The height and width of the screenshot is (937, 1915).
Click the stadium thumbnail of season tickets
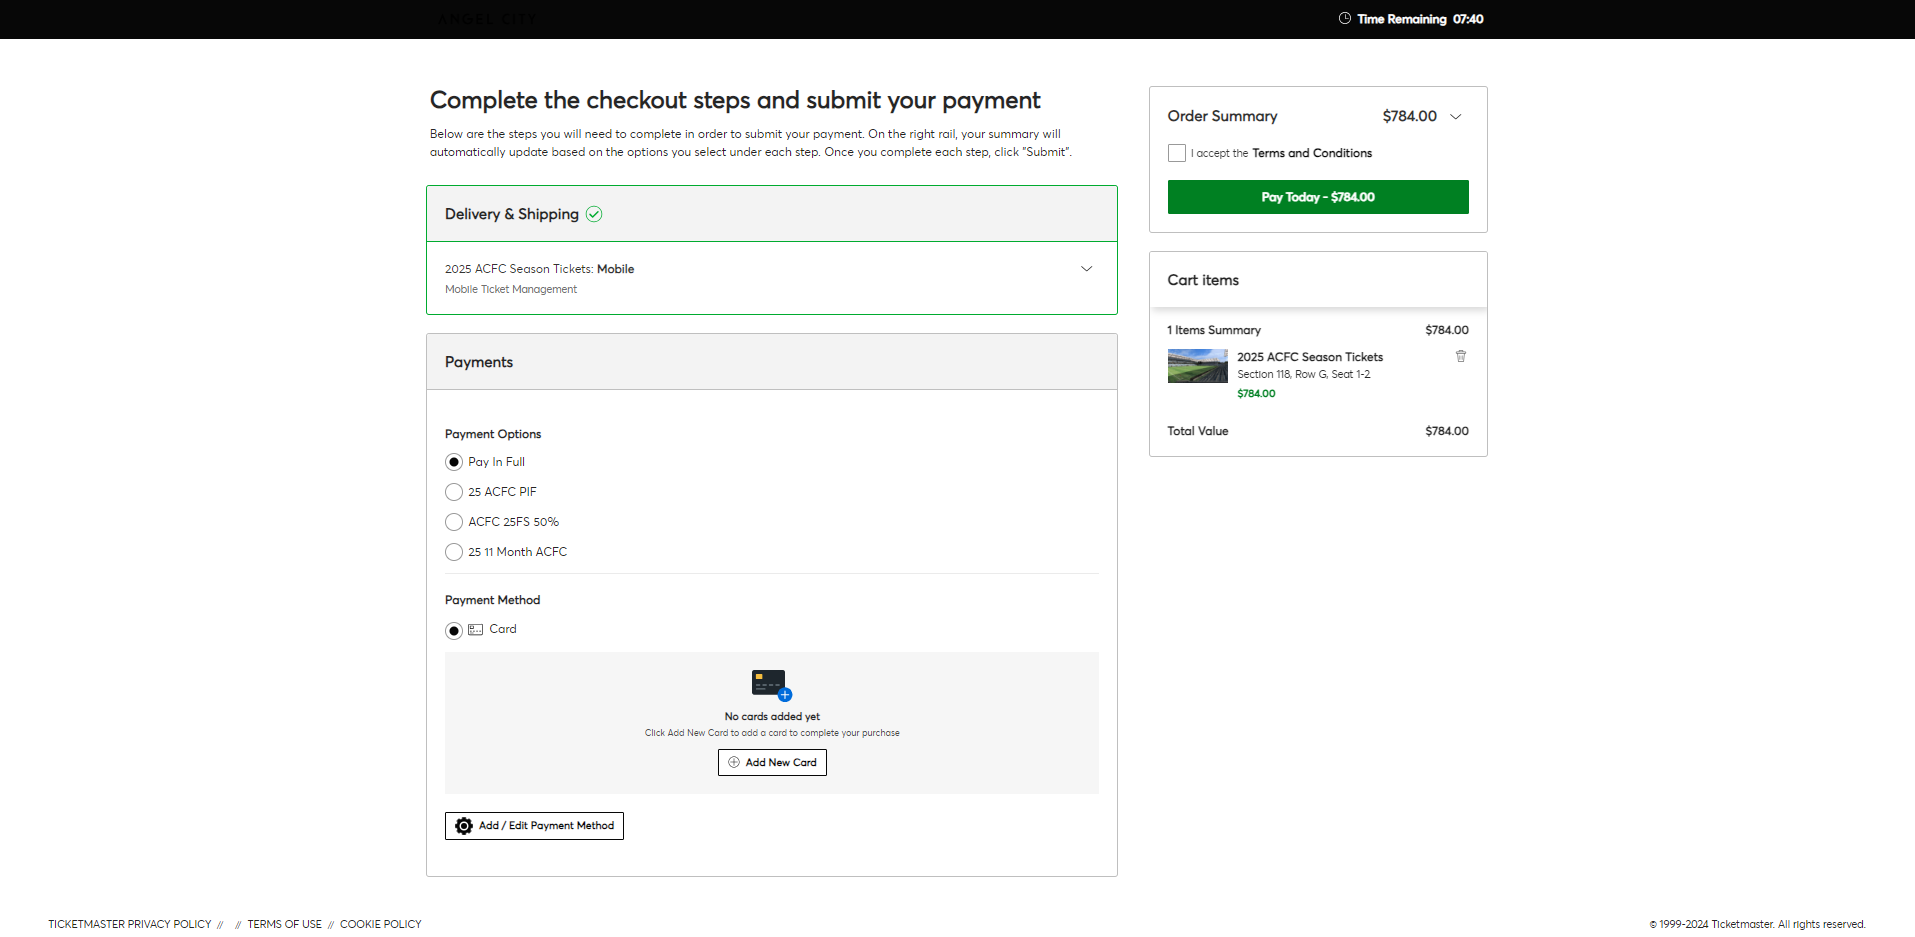pyautogui.click(x=1198, y=366)
